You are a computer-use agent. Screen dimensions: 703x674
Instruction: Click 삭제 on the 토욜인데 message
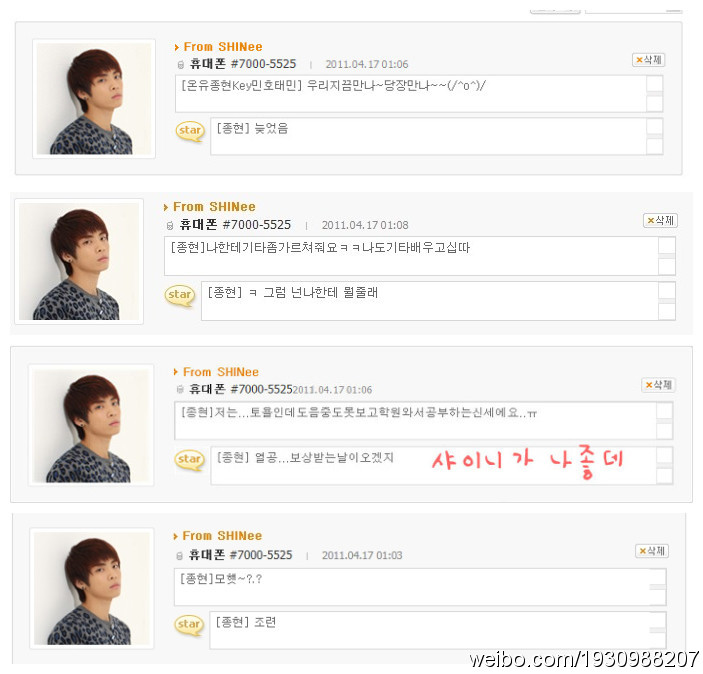coord(658,385)
